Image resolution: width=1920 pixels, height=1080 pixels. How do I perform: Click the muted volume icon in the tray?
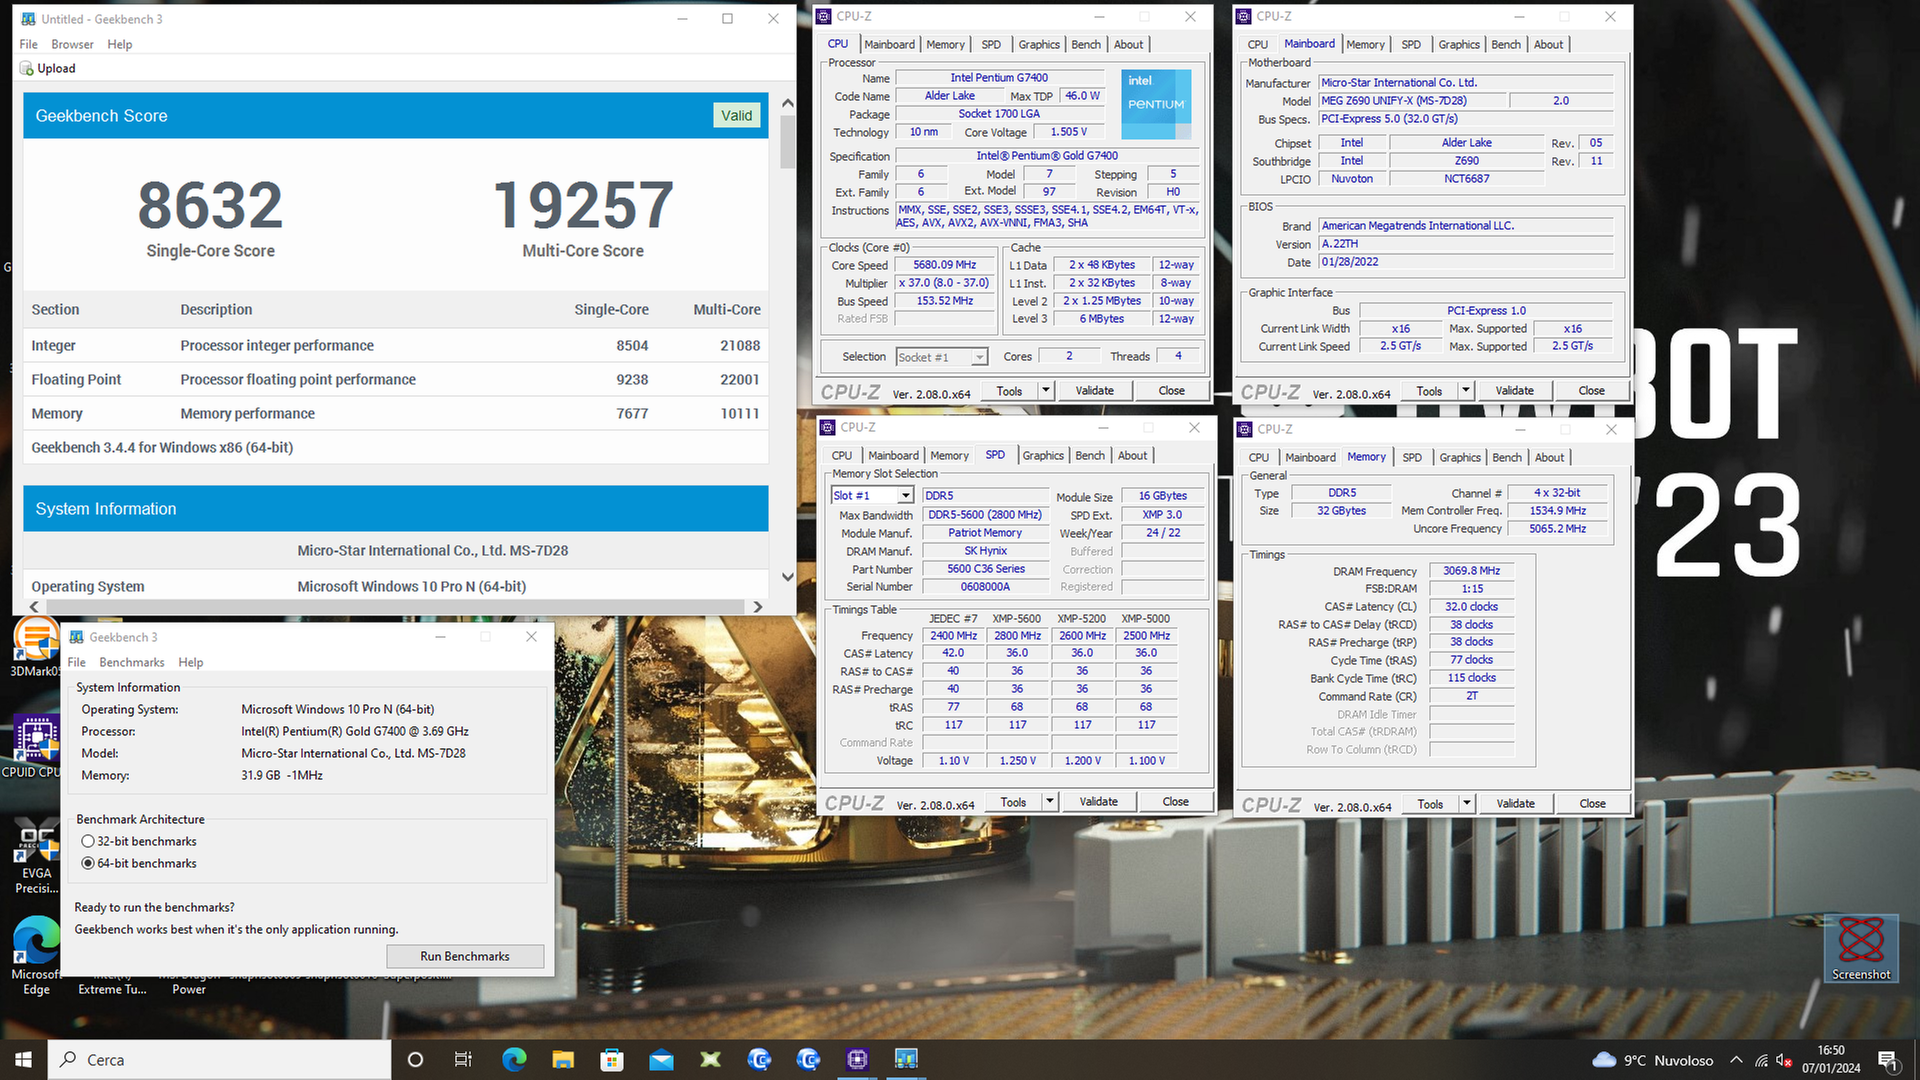[x=1783, y=1060]
